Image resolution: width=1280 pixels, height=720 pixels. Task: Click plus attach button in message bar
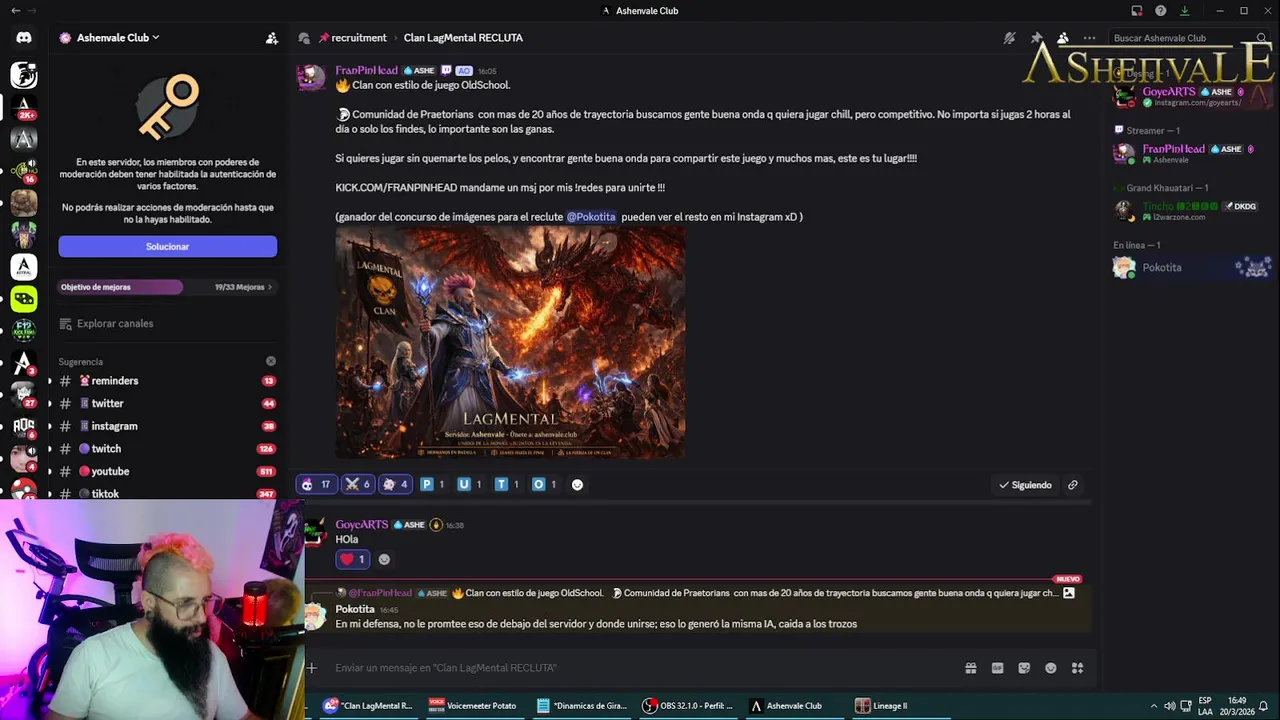pyautogui.click(x=311, y=668)
